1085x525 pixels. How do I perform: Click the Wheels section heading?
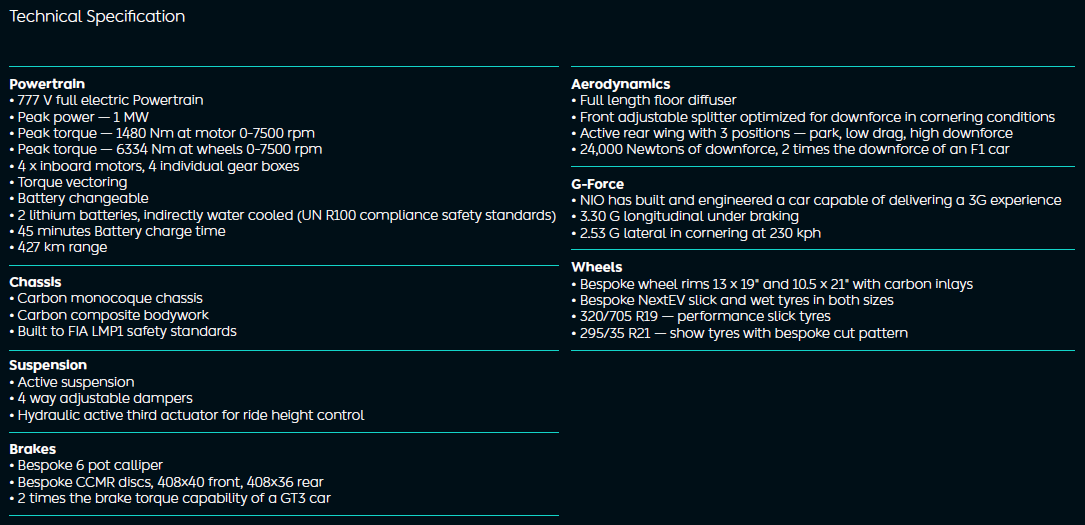(596, 267)
